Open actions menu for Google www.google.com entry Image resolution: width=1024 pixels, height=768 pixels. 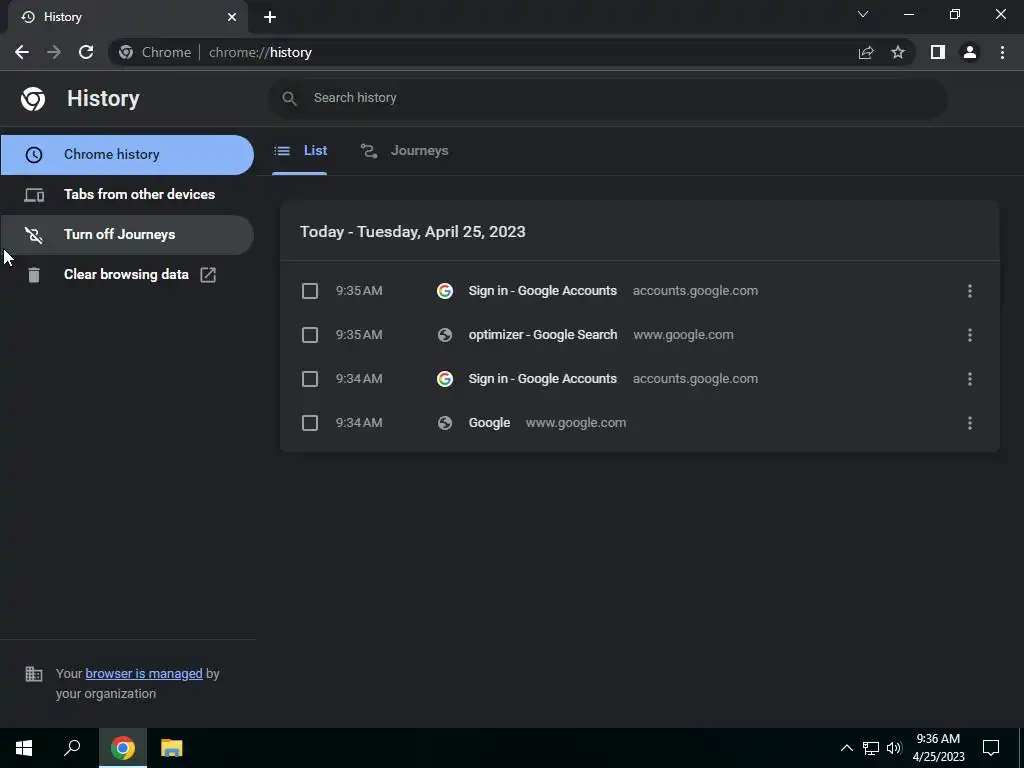[x=970, y=423]
